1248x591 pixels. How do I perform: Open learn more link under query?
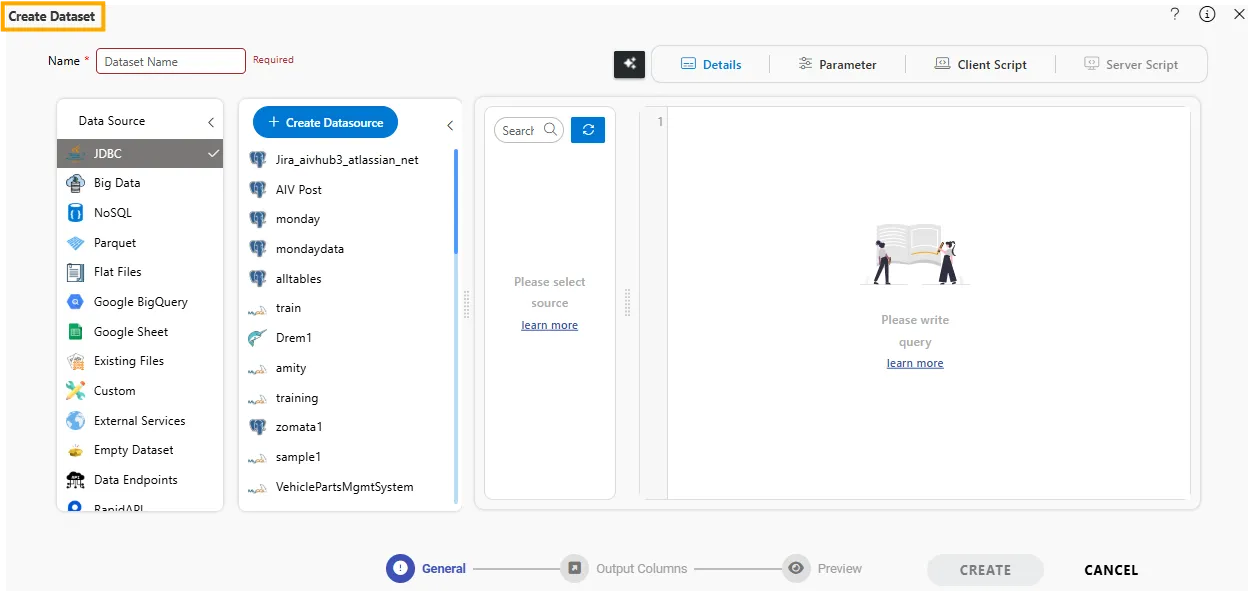[914, 364]
